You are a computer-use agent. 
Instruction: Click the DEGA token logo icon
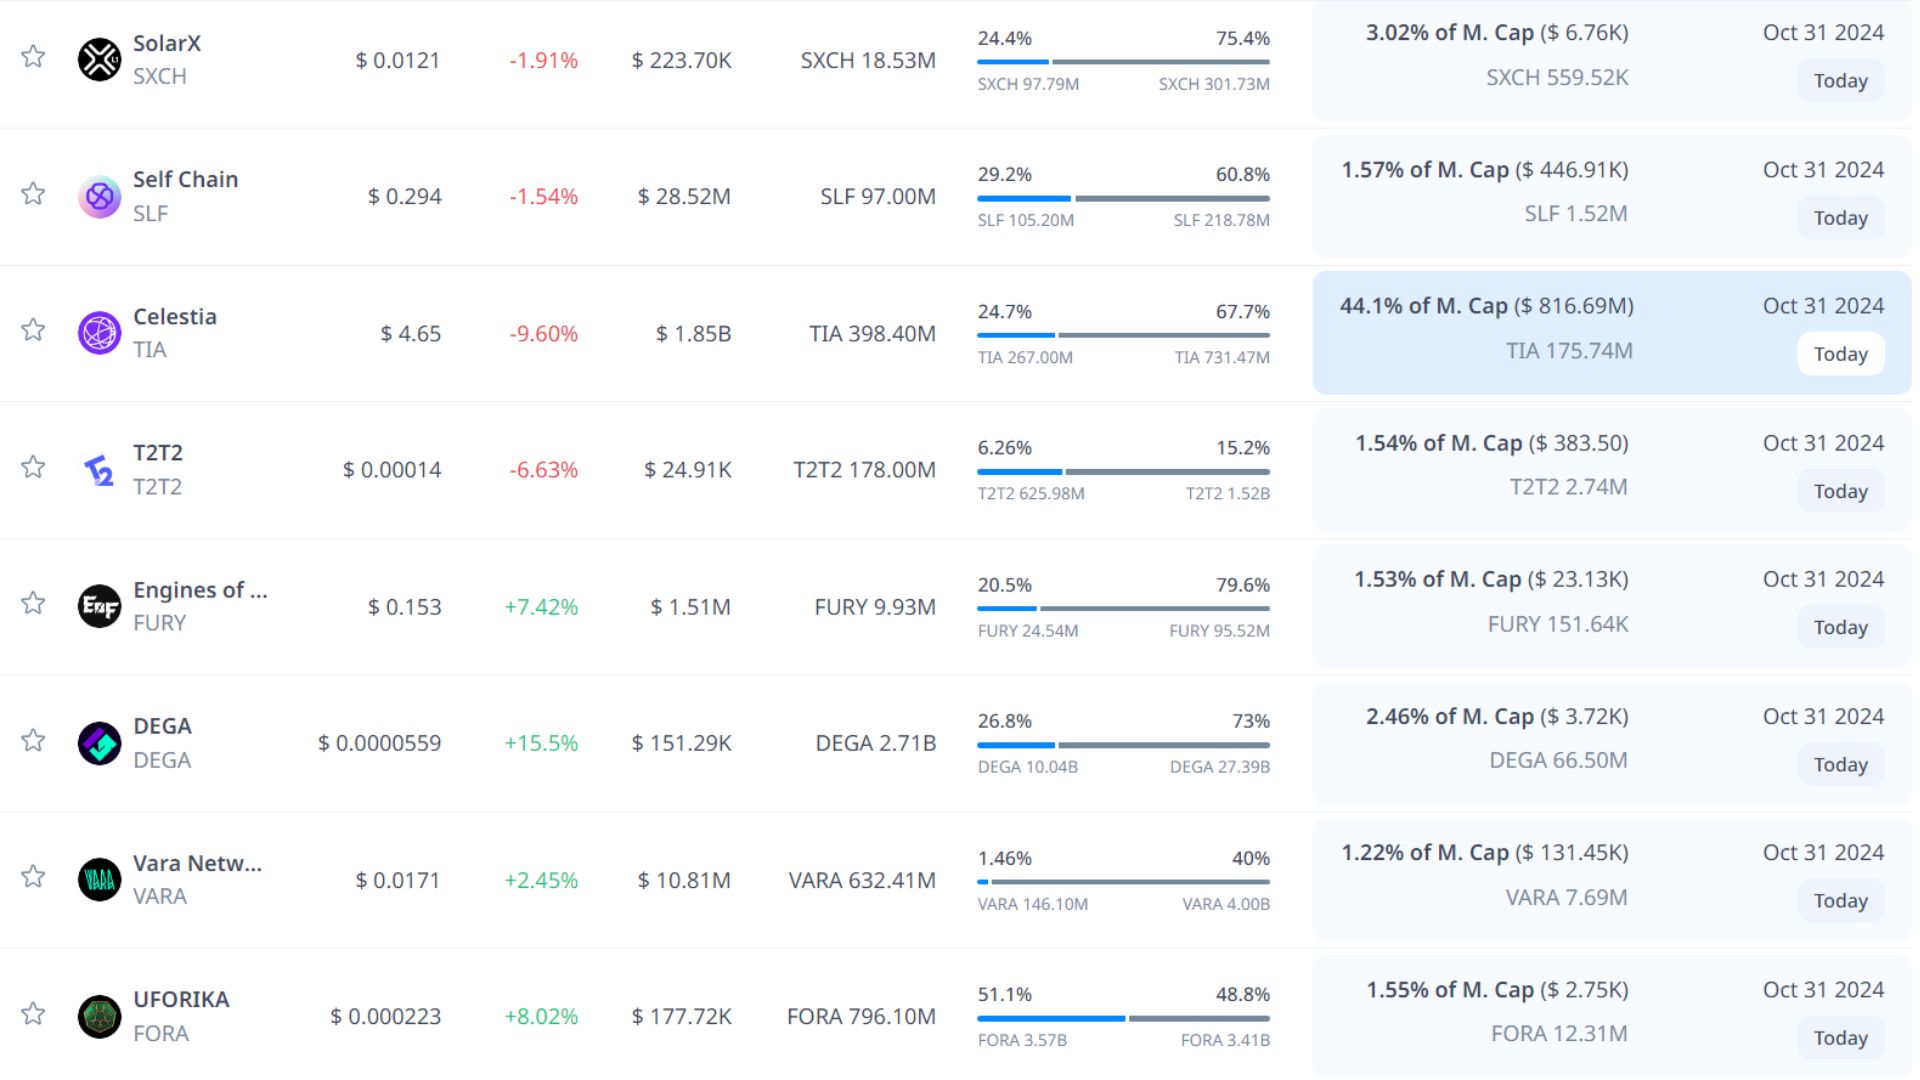99,743
